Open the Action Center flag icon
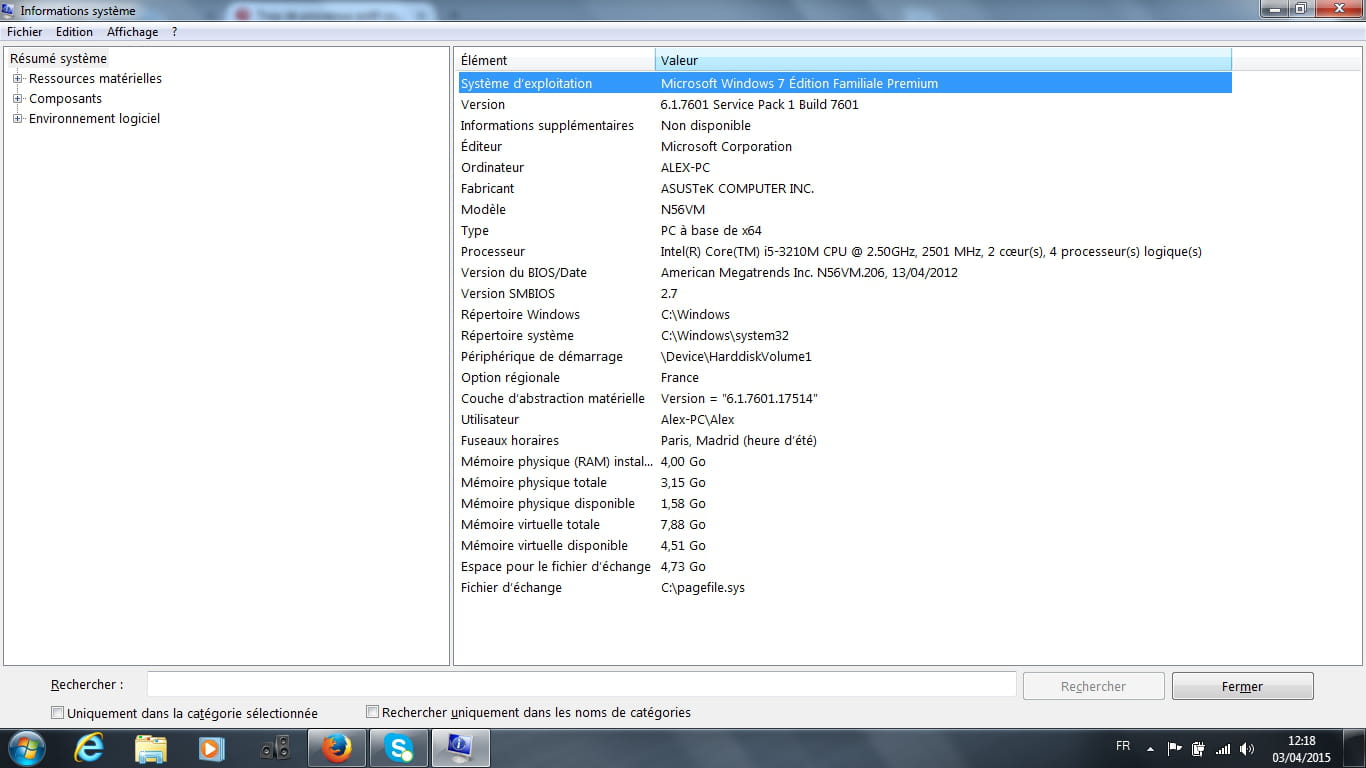Image resolution: width=1366 pixels, height=768 pixels. pos(1174,748)
